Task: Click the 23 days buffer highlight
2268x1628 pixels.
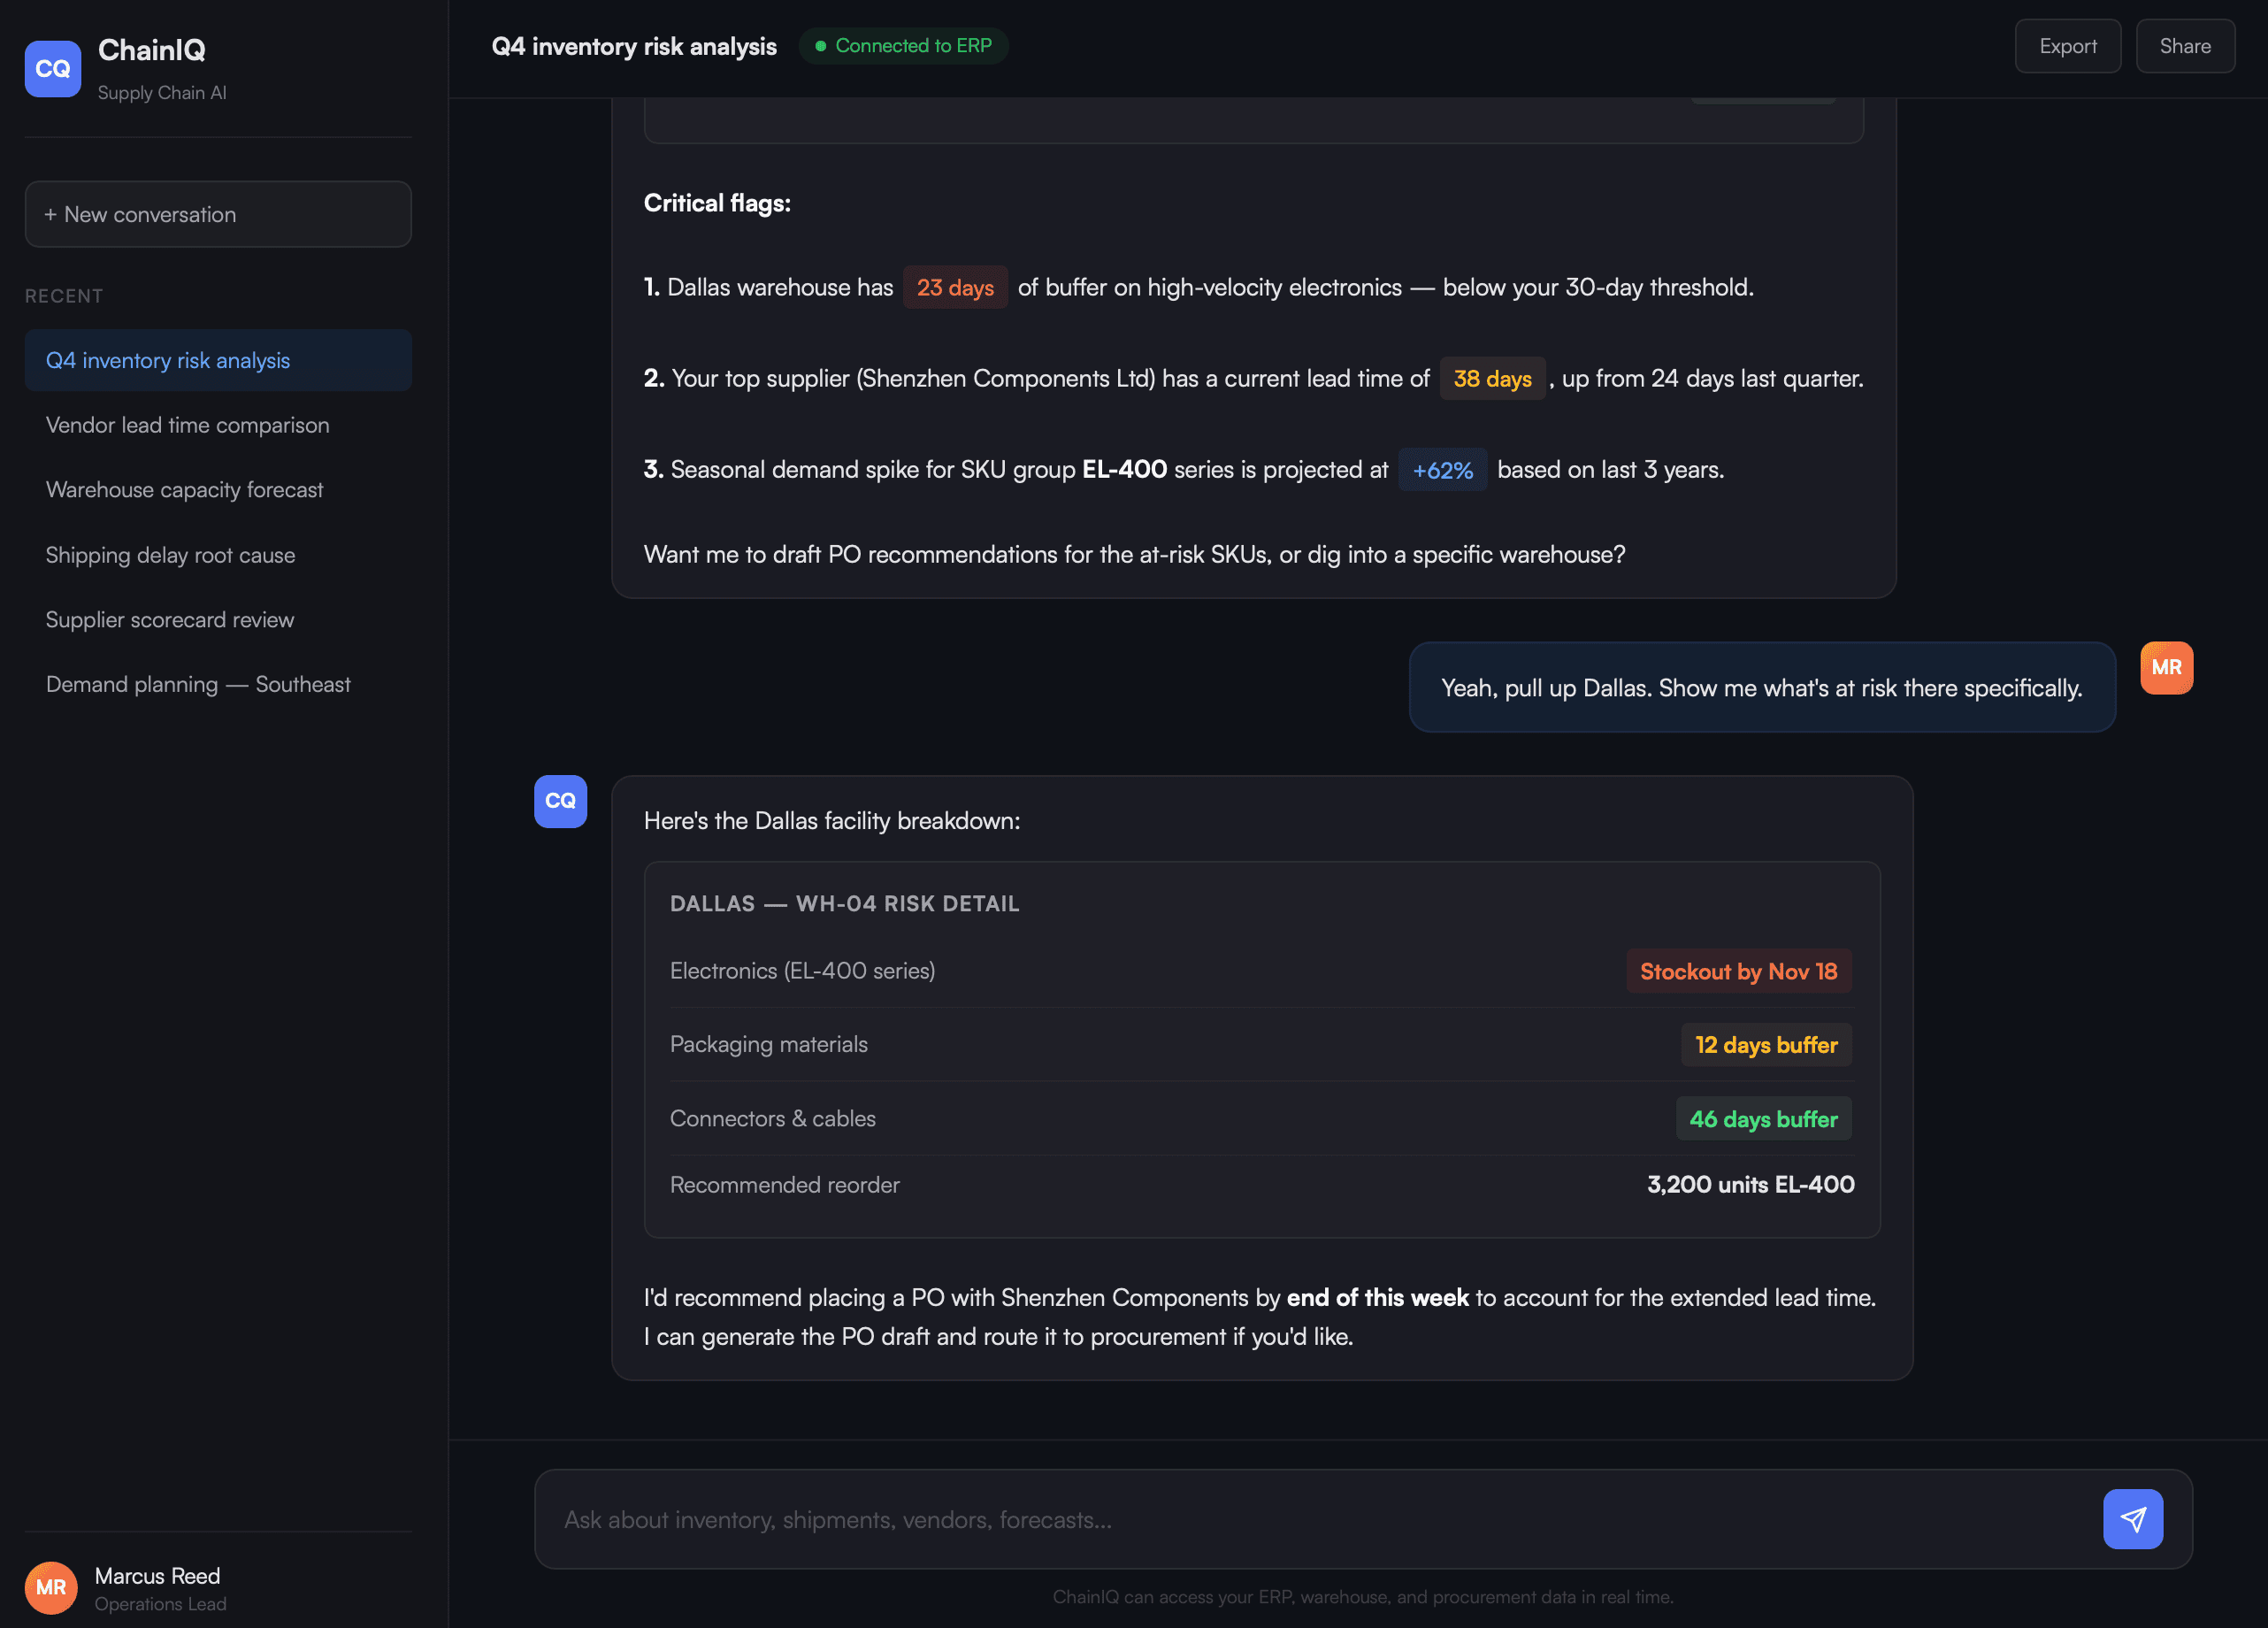Action: (954, 287)
